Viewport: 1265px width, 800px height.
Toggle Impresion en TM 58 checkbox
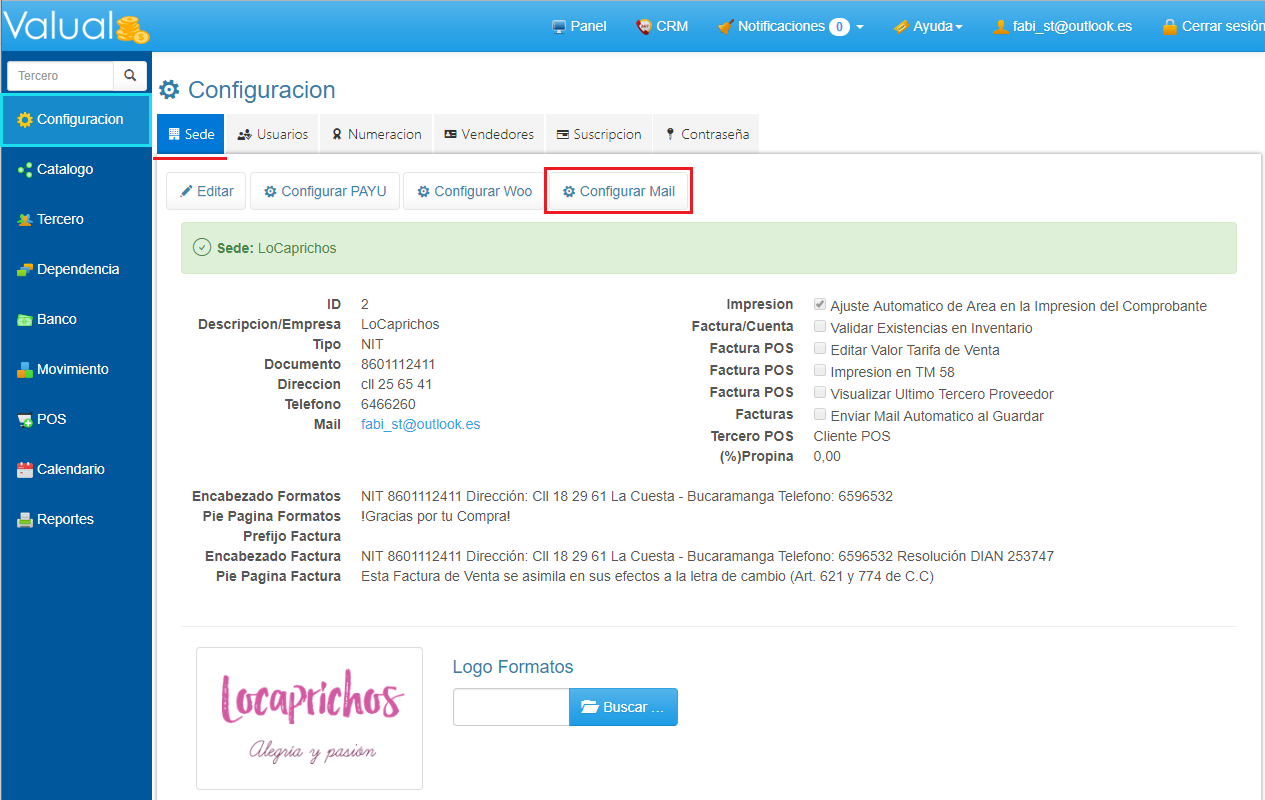[820, 371]
